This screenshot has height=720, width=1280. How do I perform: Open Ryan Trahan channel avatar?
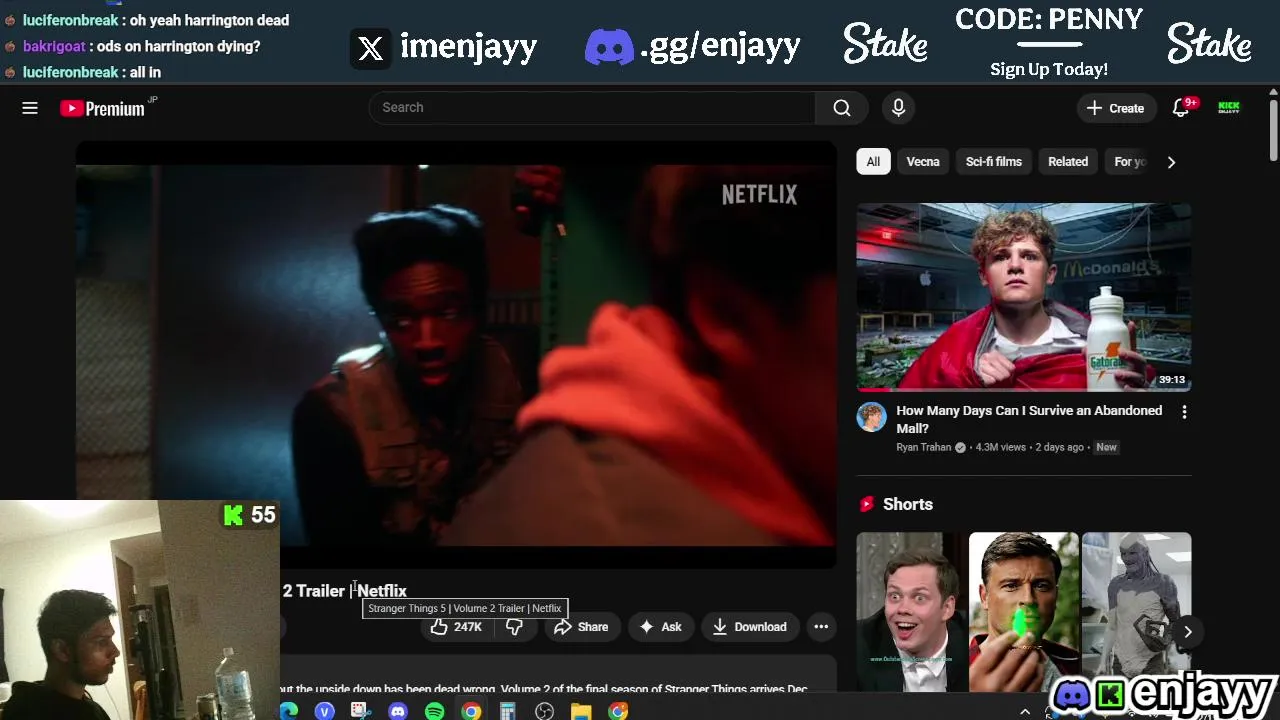coord(872,418)
